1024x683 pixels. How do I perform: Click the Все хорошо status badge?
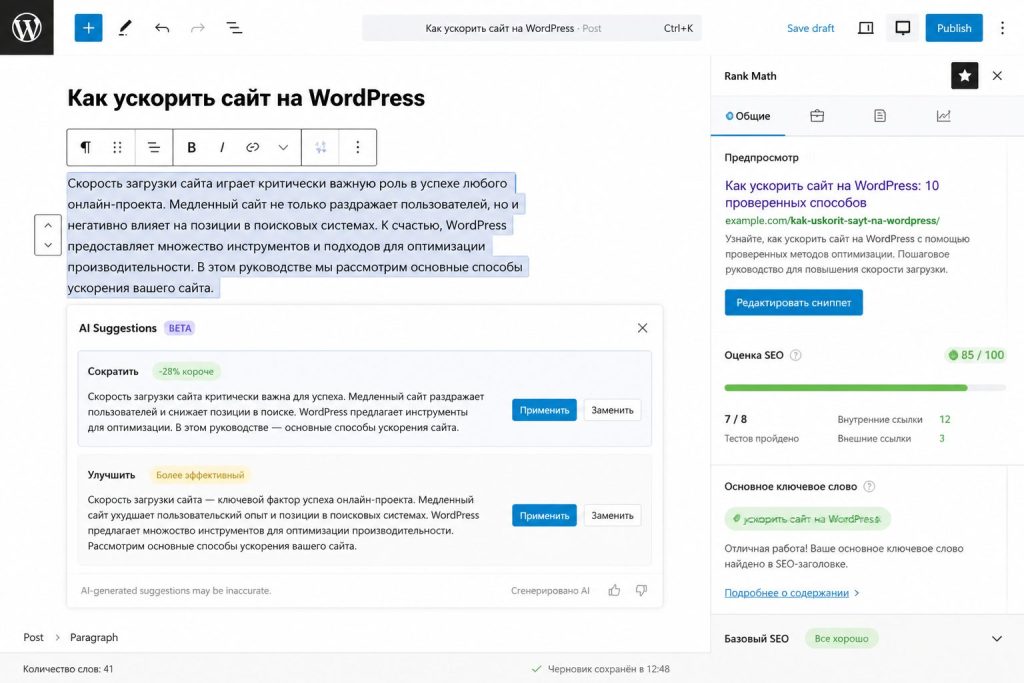tap(841, 639)
